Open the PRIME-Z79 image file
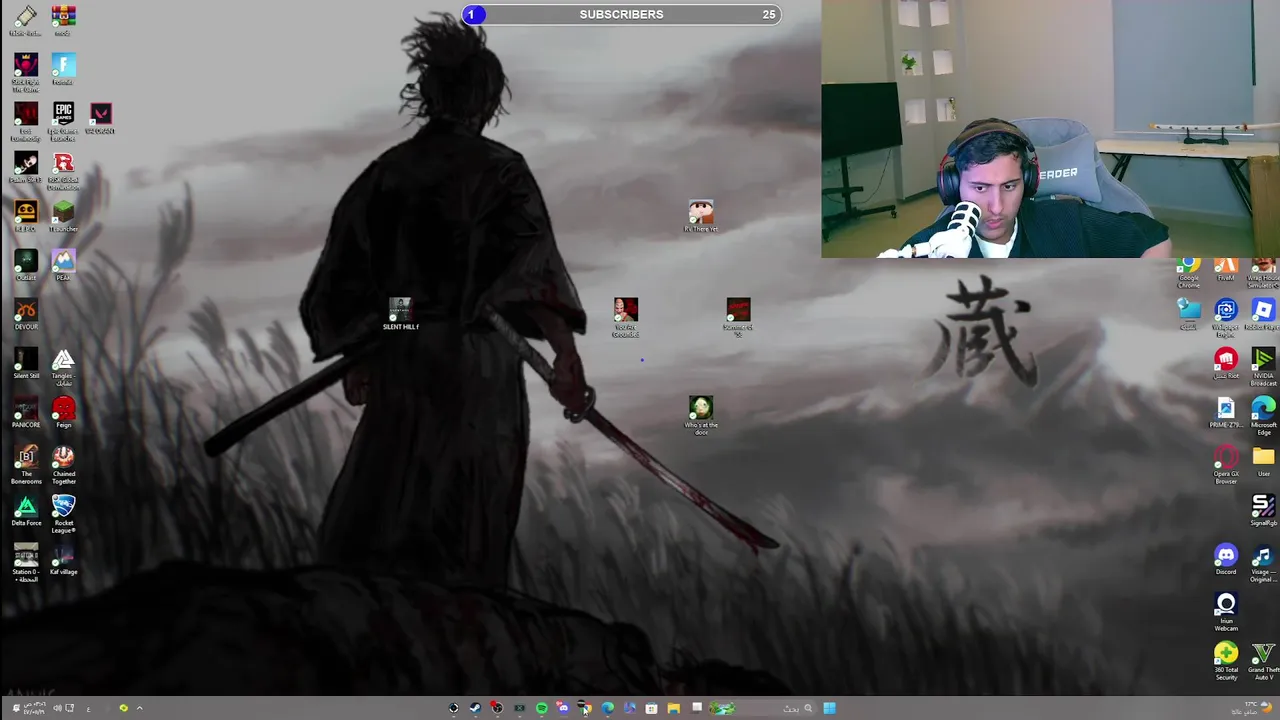Image resolution: width=1280 pixels, height=720 pixels. point(1226,412)
